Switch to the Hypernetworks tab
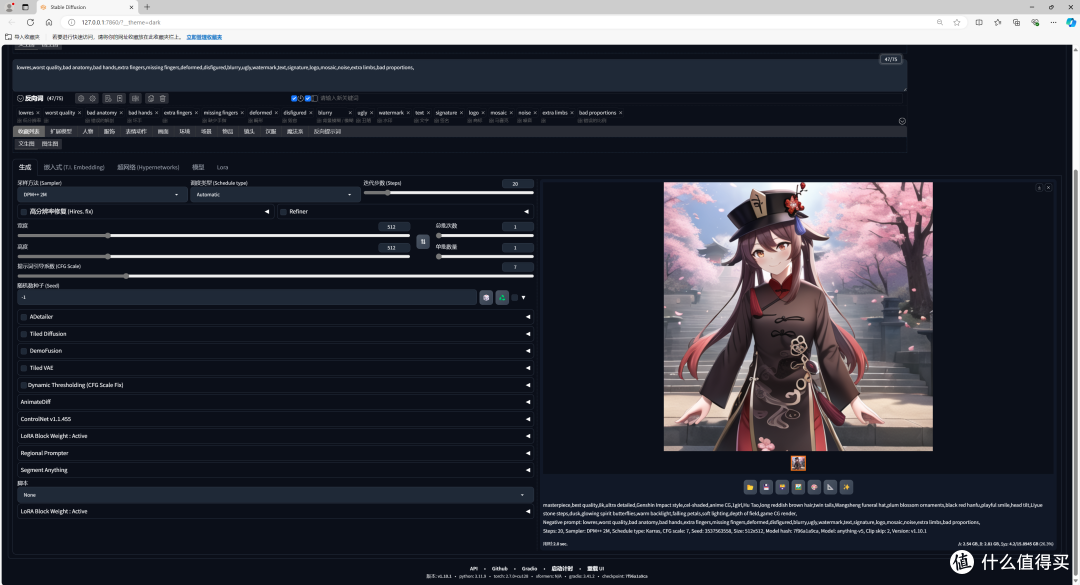This screenshot has width=1080, height=585. pyautogui.click(x=148, y=167)
